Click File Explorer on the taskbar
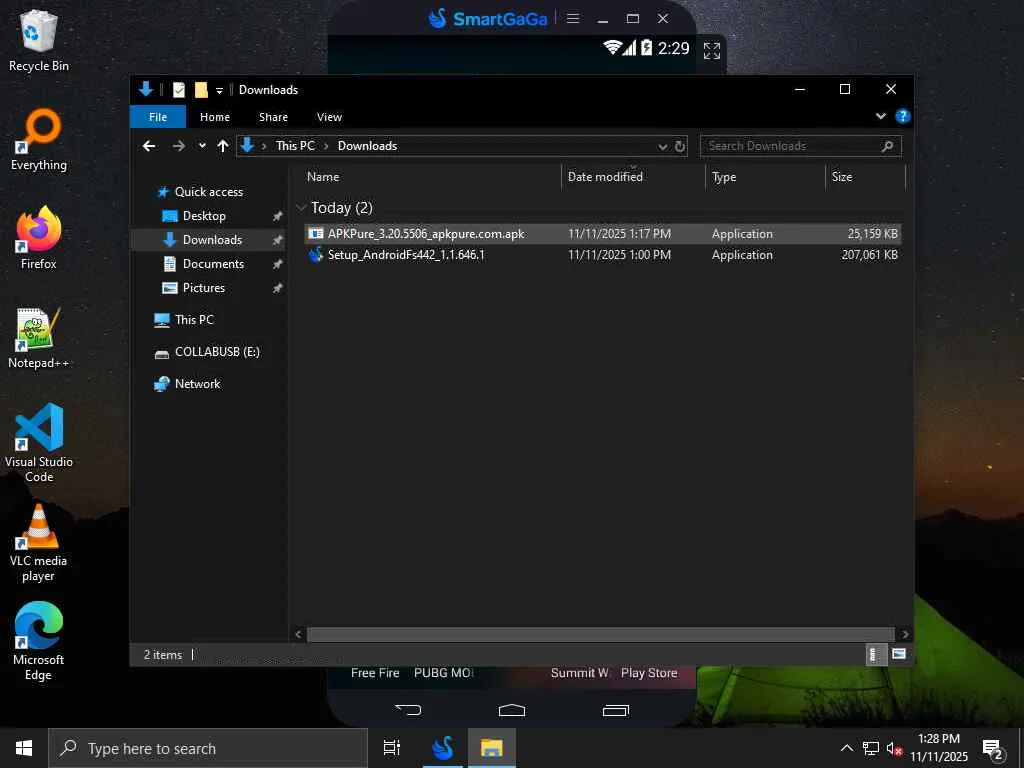Screen dimensions: 1024x768 pyautogui.click(x=491, y=748)
